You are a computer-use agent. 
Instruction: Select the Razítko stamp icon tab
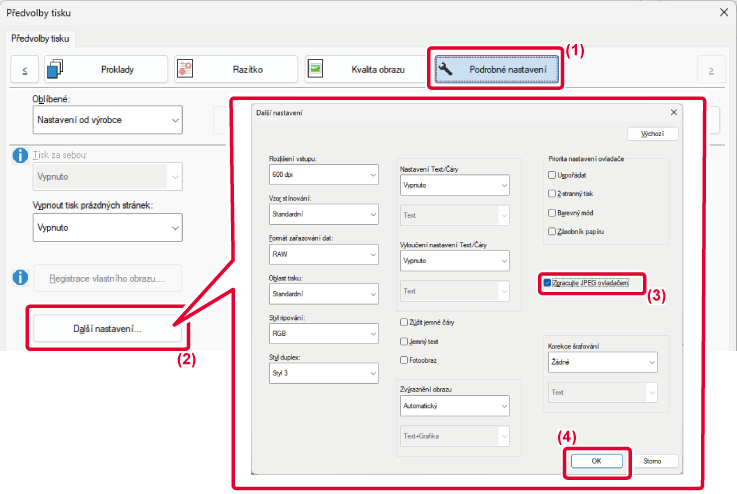[x=234, y=69]
